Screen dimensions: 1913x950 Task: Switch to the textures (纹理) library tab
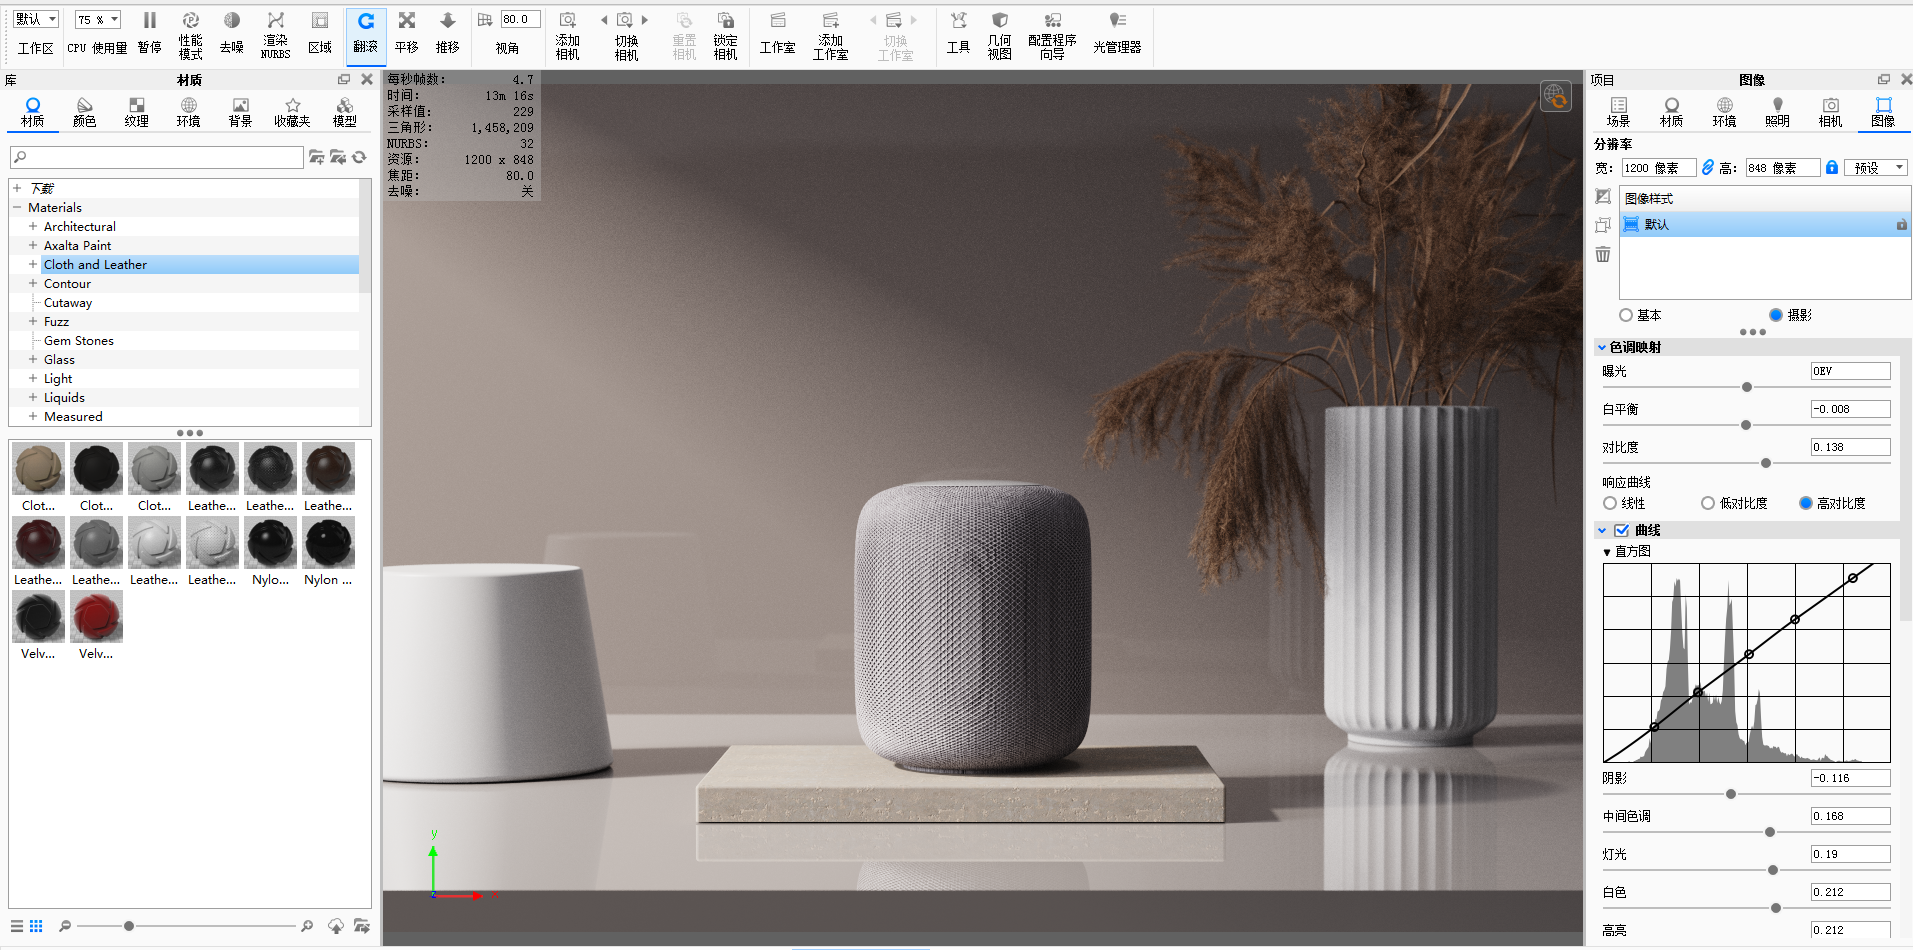(x=136, y=111)
